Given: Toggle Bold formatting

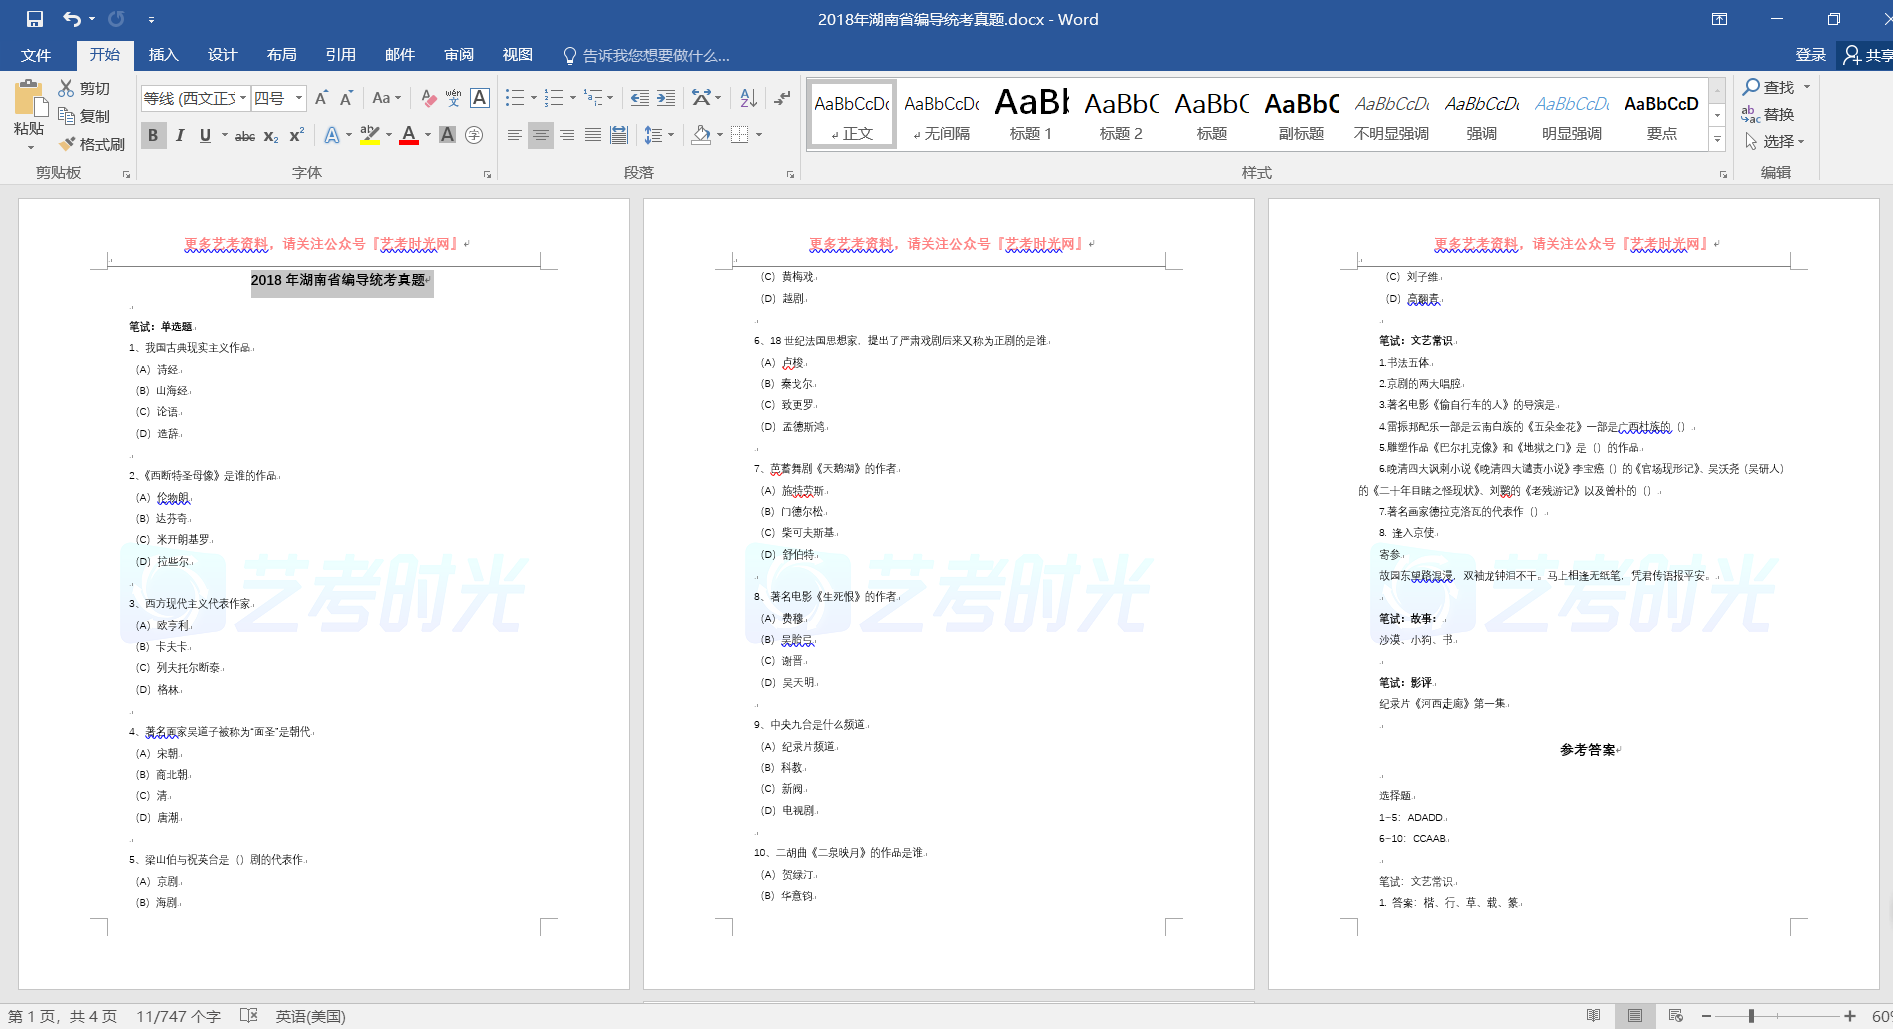Looking at the screenshot, I should point(153,135).
